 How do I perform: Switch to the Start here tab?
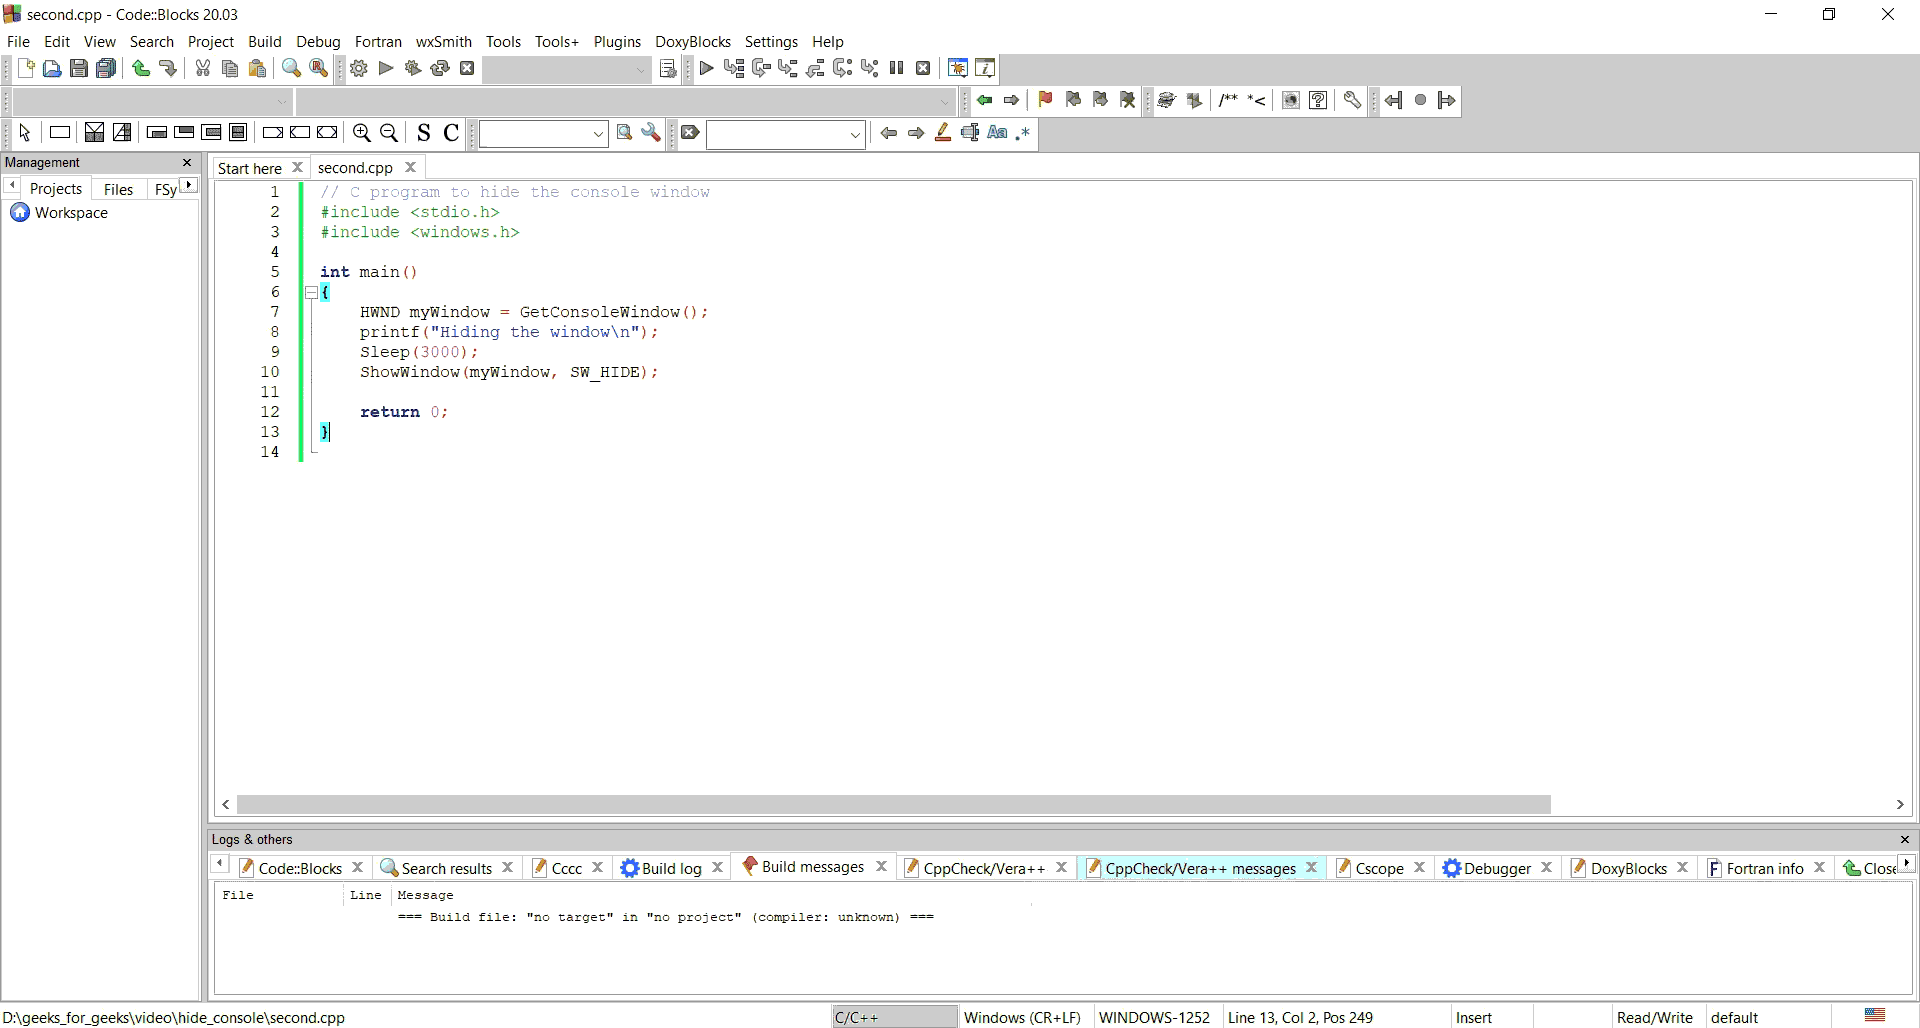pyautogui.click(x=248, y=168)
